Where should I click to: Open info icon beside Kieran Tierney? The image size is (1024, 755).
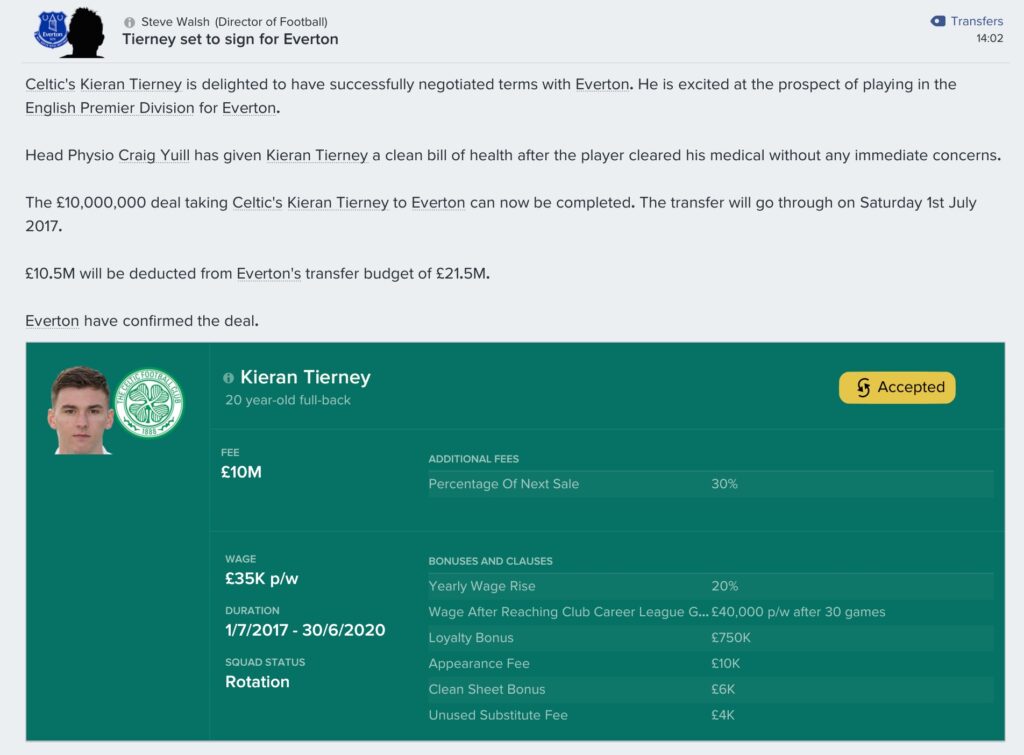click(228, 378)
